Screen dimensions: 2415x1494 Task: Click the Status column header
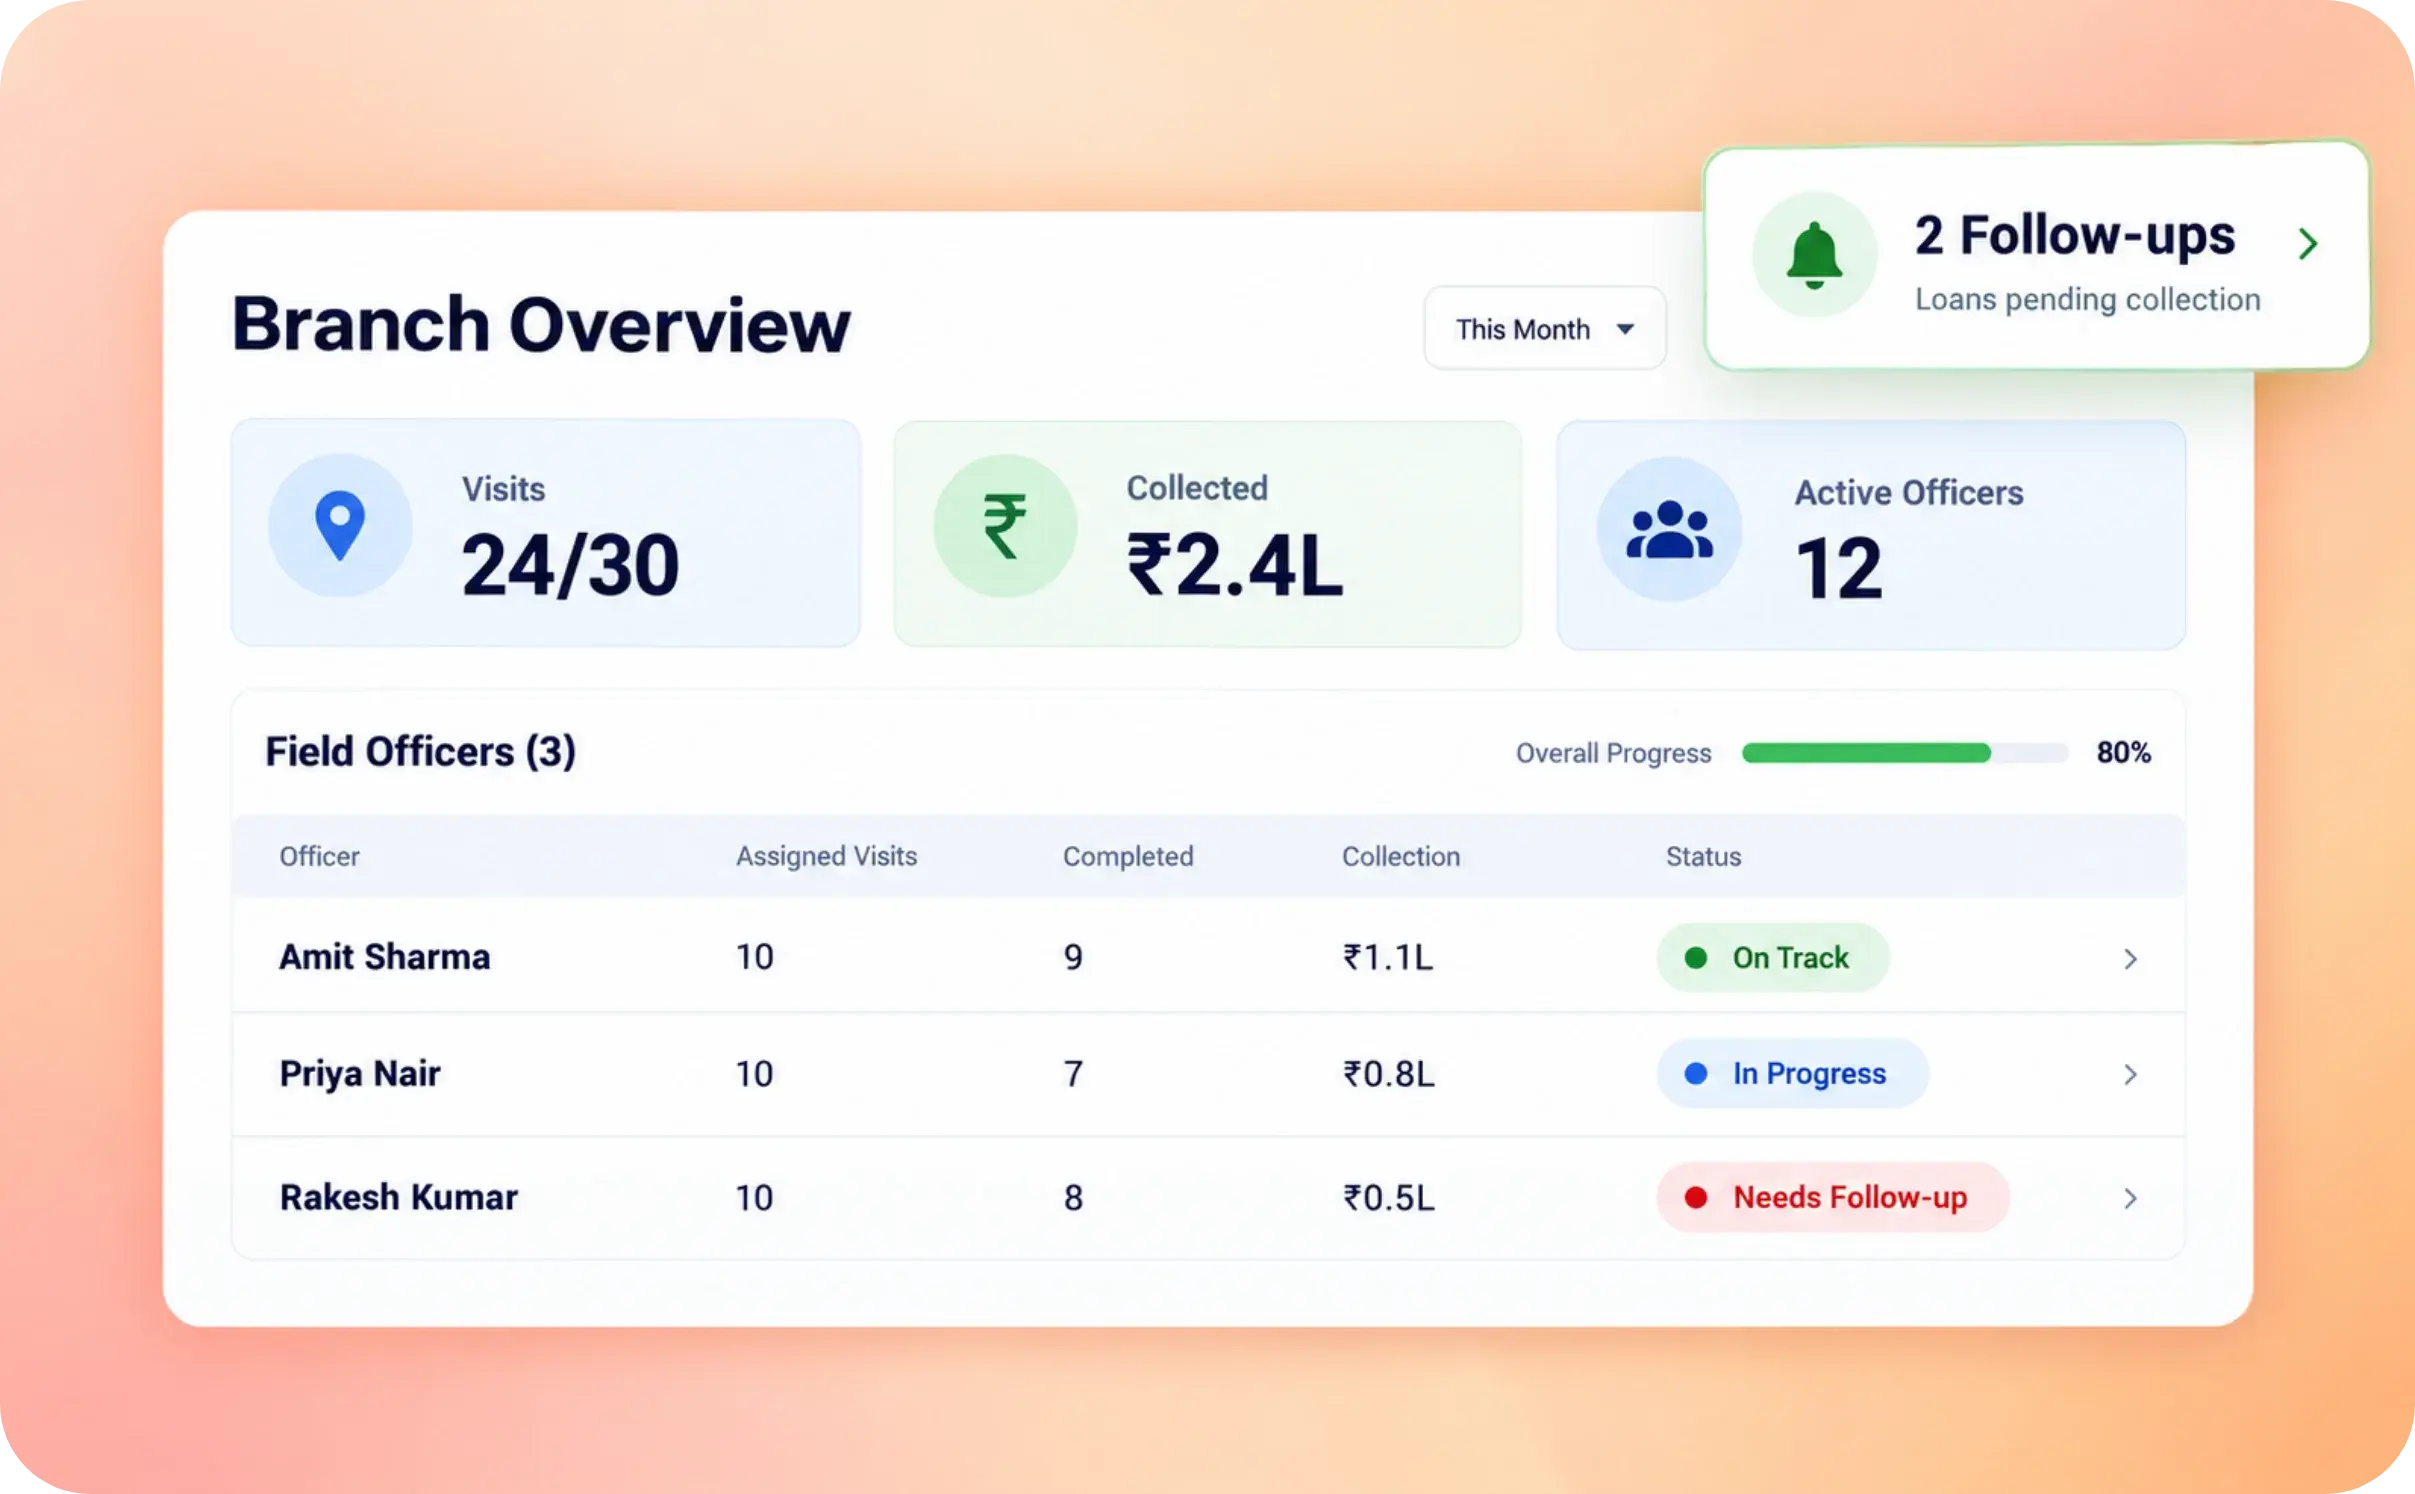point(1703,856)
